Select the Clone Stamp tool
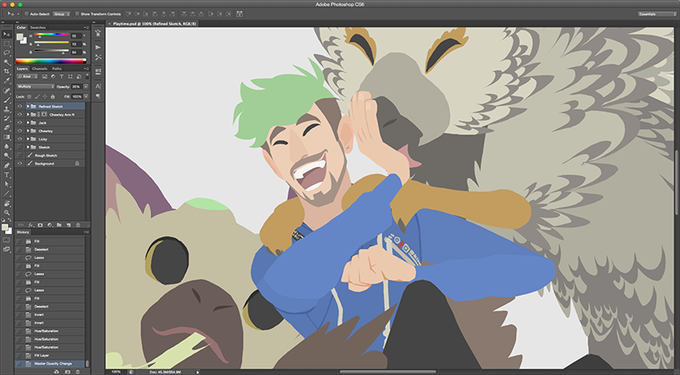 pos(7,109)
